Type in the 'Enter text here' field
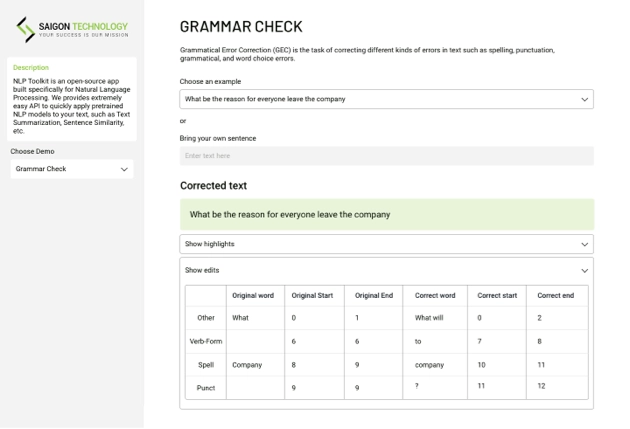Viewport: 630px width, 429px height. [x=385, y=156]
